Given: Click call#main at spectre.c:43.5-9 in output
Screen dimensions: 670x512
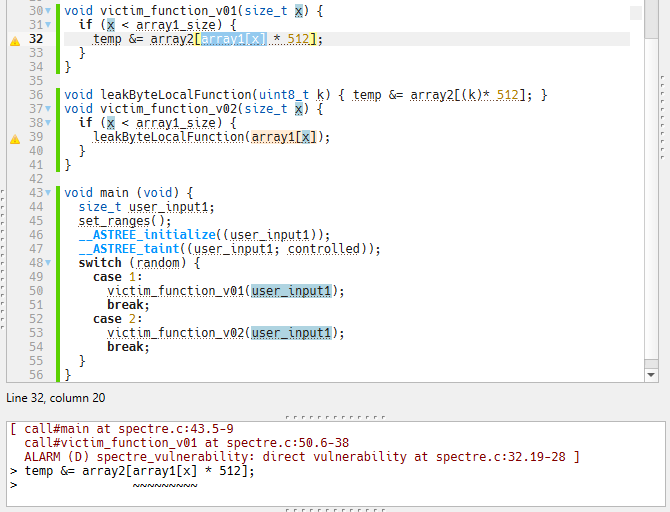Looking at the screenshot, I should tap(129, 429).
